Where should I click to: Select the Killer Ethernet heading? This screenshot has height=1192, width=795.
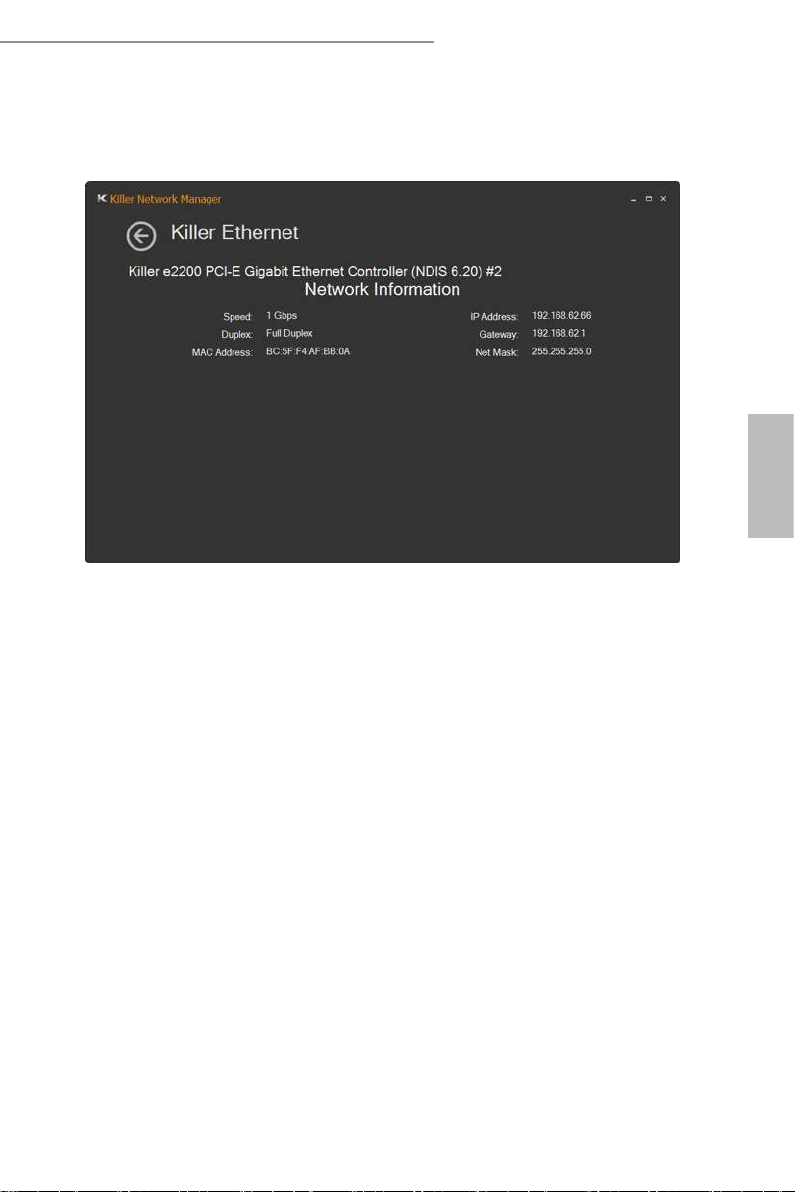pos(234,233)
